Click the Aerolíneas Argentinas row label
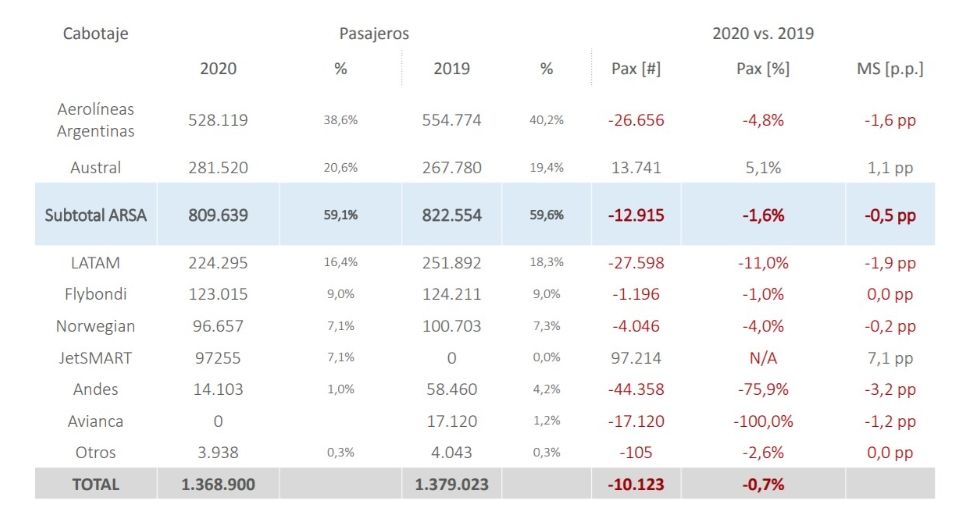The height and width of the screenshot is (518, 962). click(x=95, y=120)
